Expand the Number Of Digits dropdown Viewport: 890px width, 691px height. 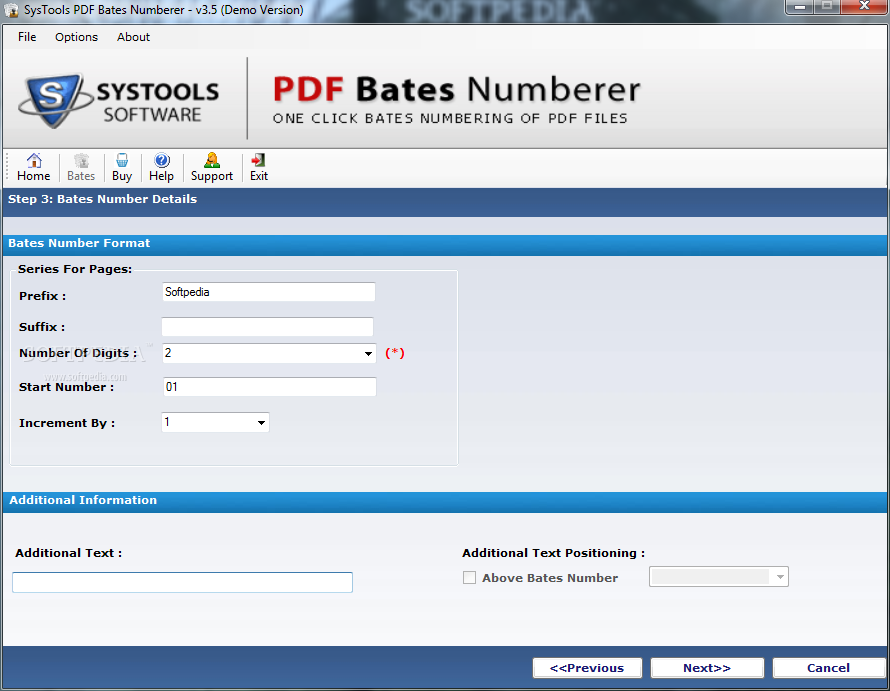click(368, 353)
